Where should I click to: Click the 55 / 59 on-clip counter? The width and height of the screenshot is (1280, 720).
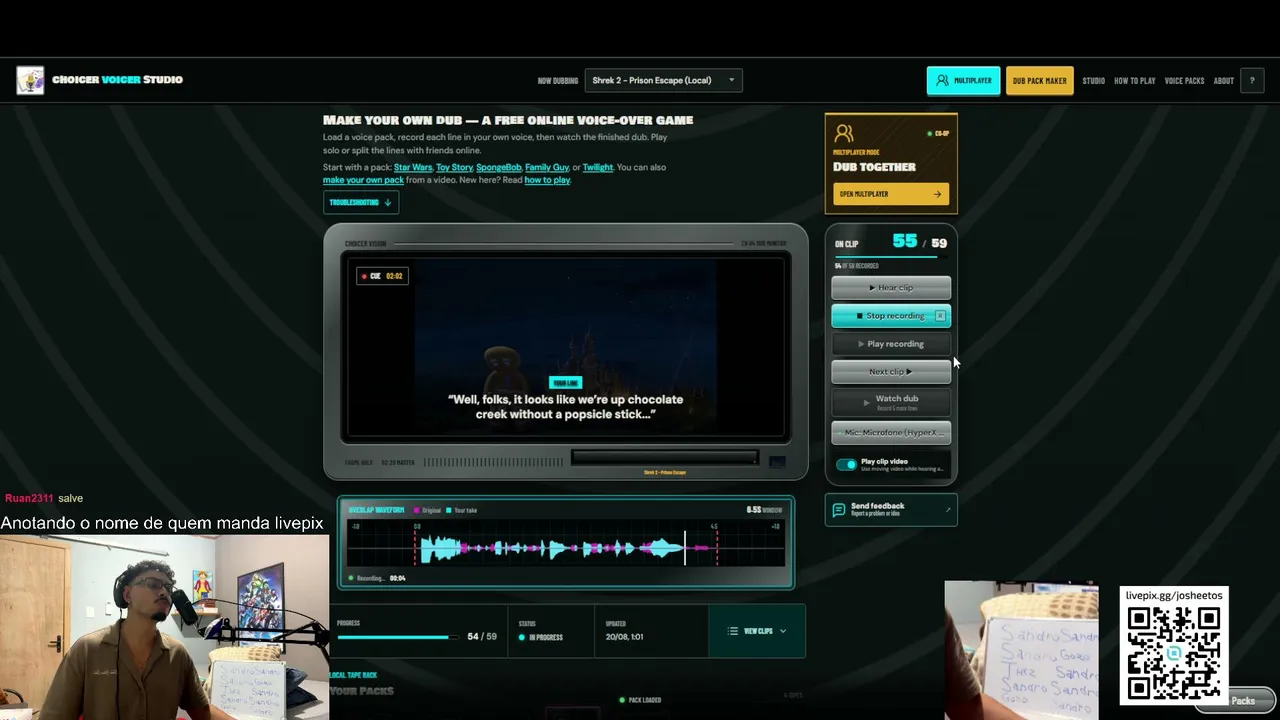click(x=919, y=242)
